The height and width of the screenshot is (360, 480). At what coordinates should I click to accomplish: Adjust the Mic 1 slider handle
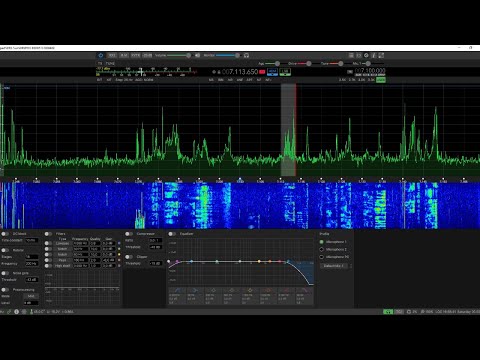pyautogui.click(x=368, y=63)
